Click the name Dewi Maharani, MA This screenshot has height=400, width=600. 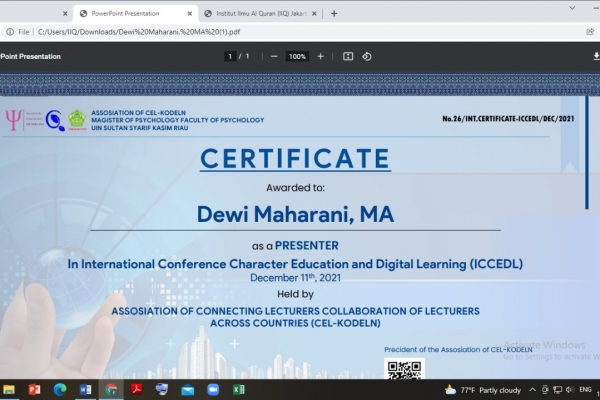pos(295,214)
